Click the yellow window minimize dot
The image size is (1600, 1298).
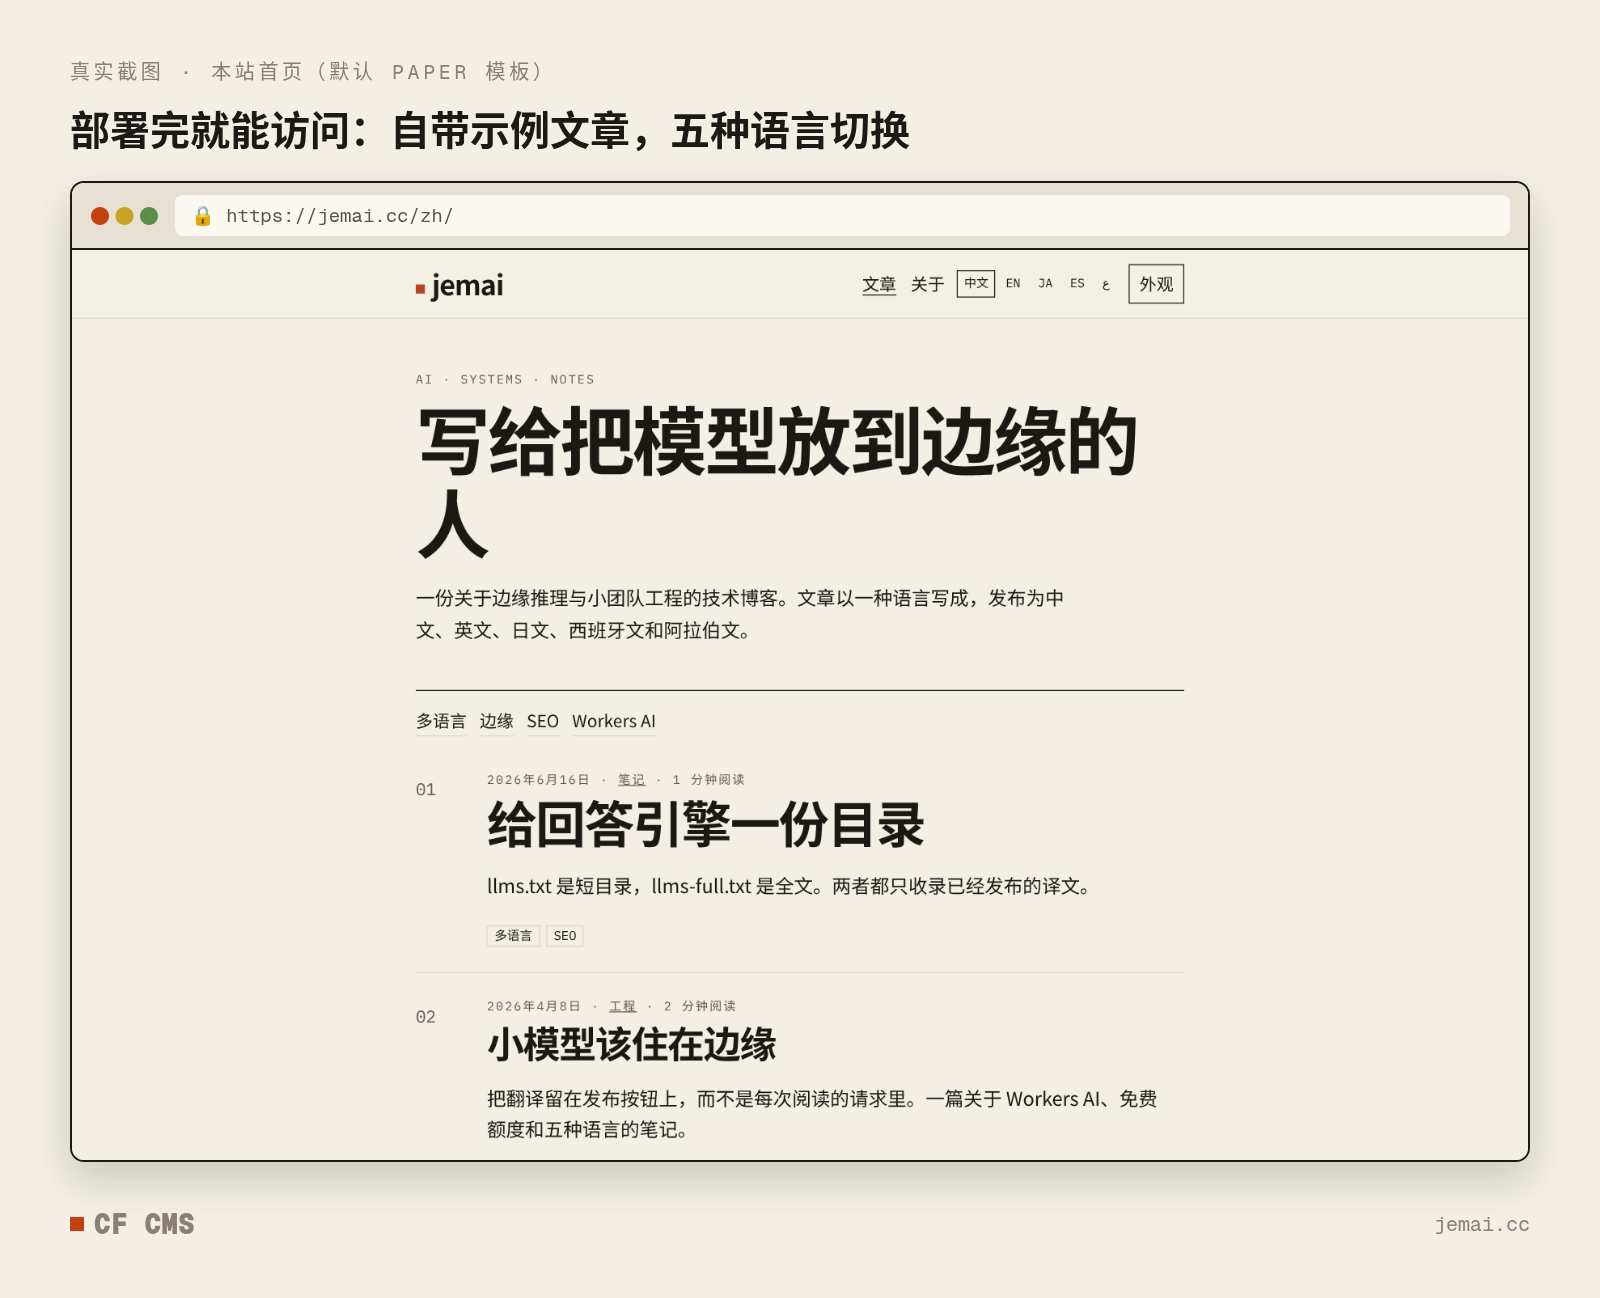tap(125, 216)
